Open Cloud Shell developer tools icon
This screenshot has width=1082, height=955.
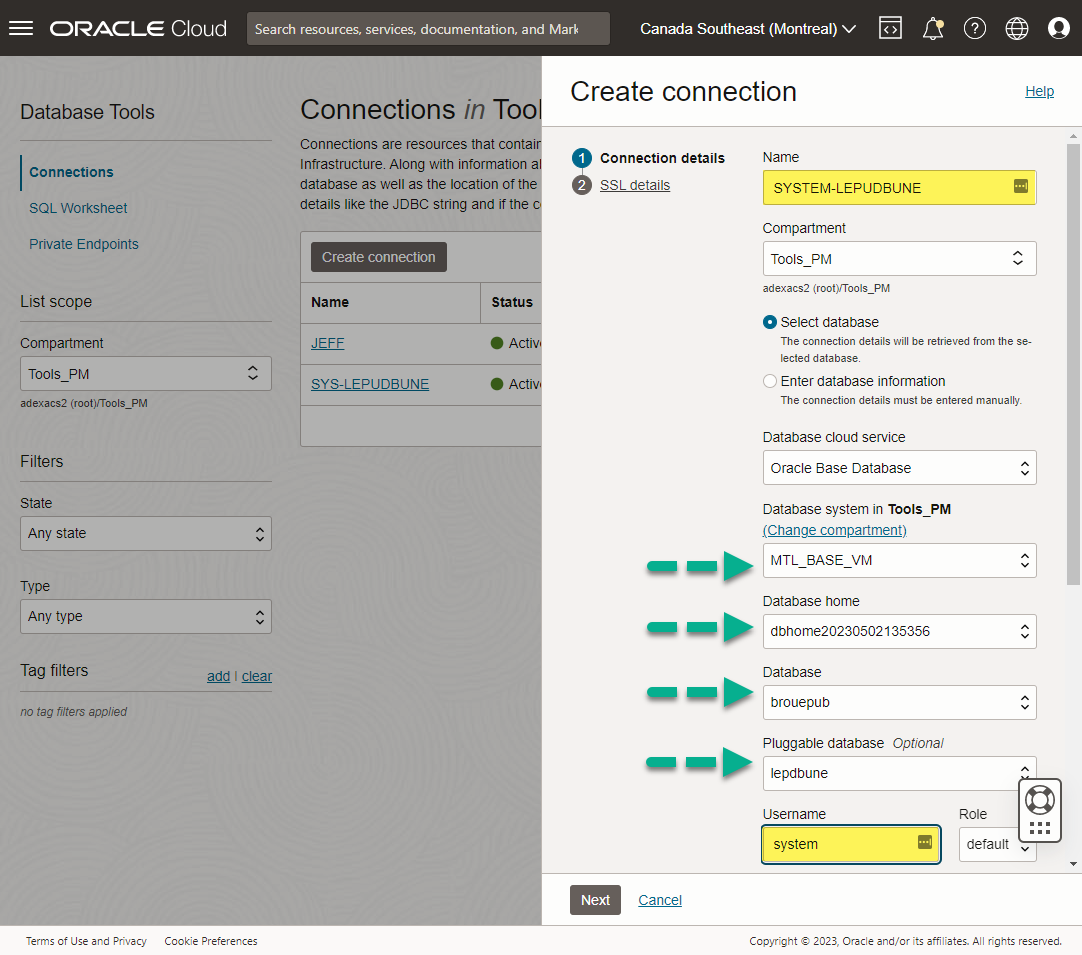point(890,28)
